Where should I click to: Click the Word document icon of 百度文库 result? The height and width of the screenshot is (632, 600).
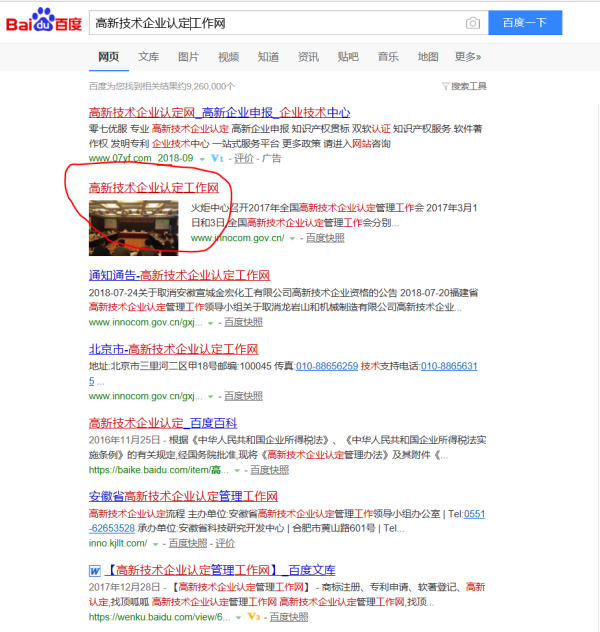pyautogui.click(x=95, y=571)
